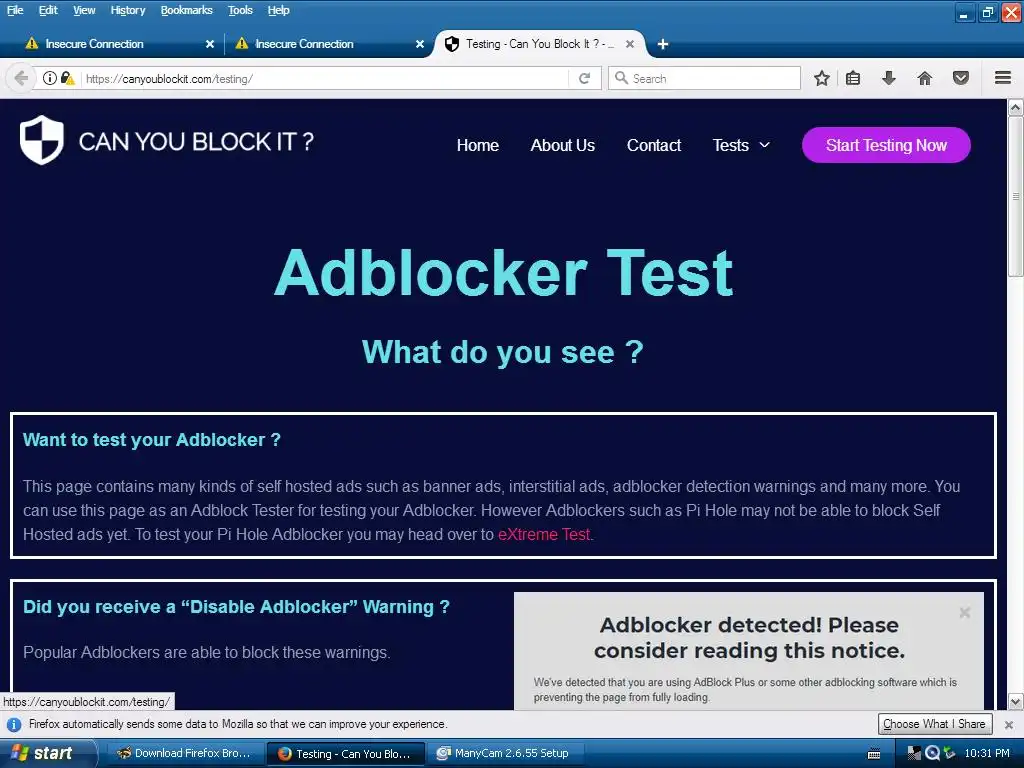Dismiss the Adblocker detected notice
This screenshot has width=1024, height=768.
(x=965, y=613)
